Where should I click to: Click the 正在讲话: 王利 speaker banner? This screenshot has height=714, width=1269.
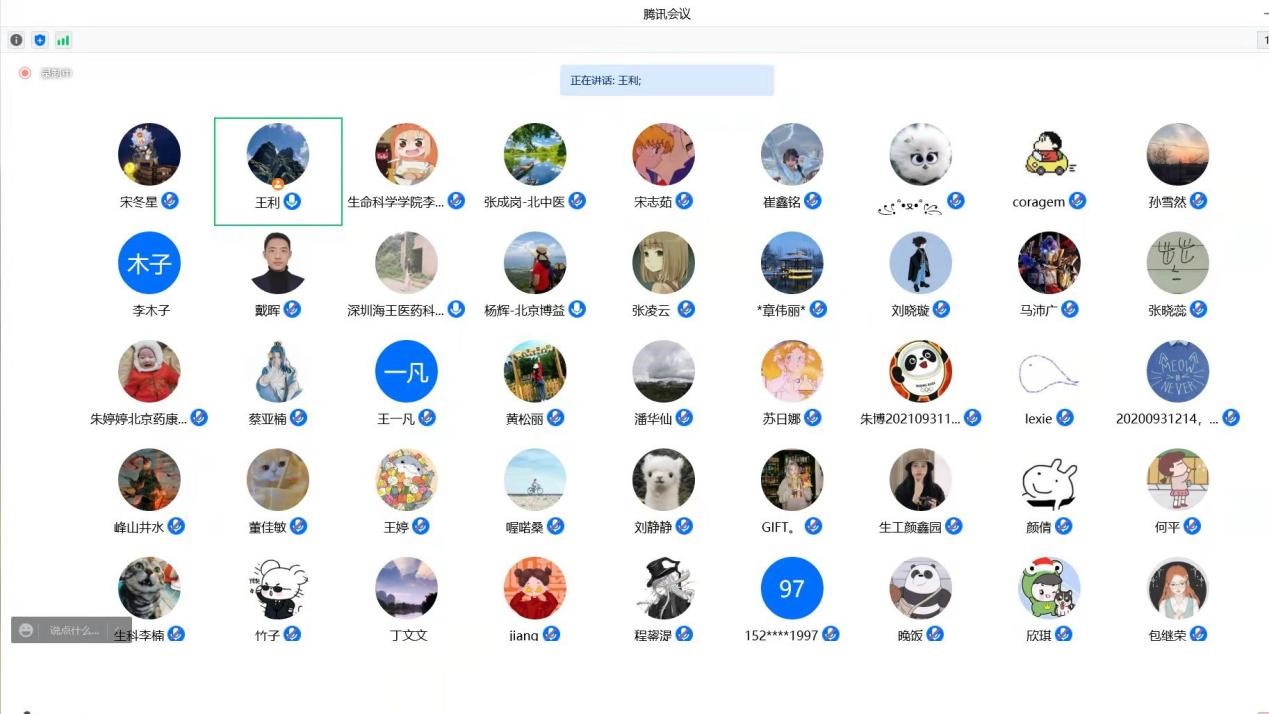point(666,80)
